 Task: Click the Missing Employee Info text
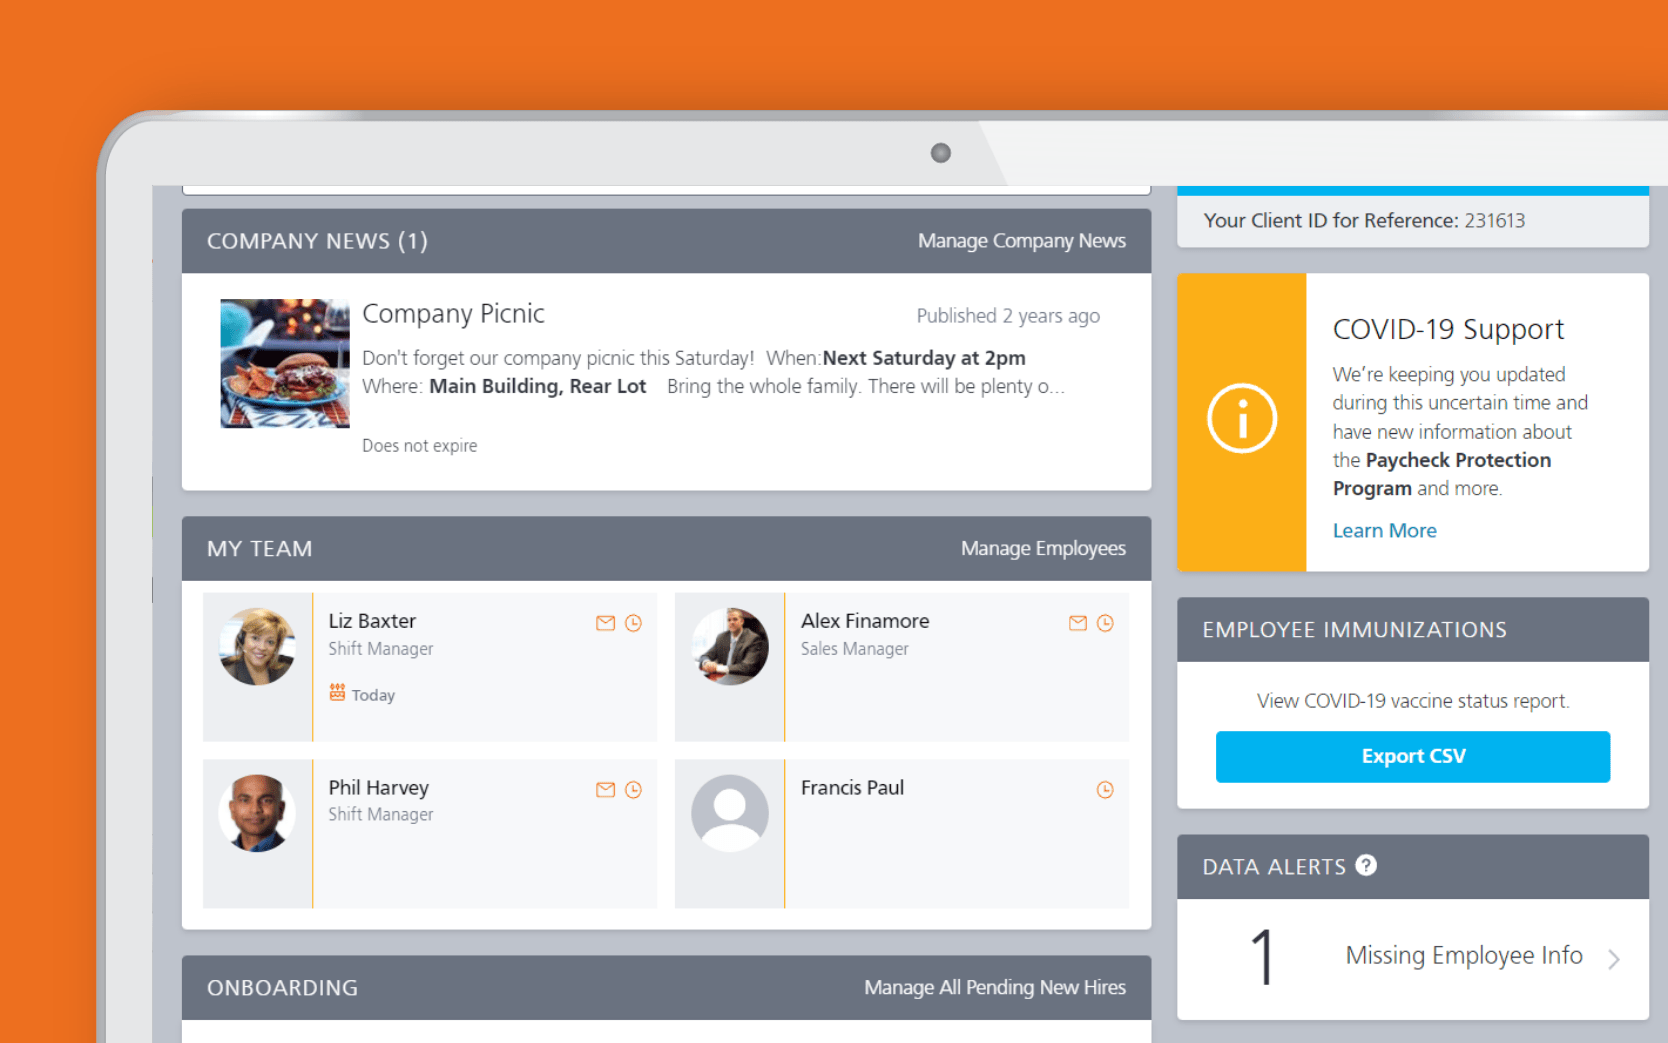(1464, 956)
